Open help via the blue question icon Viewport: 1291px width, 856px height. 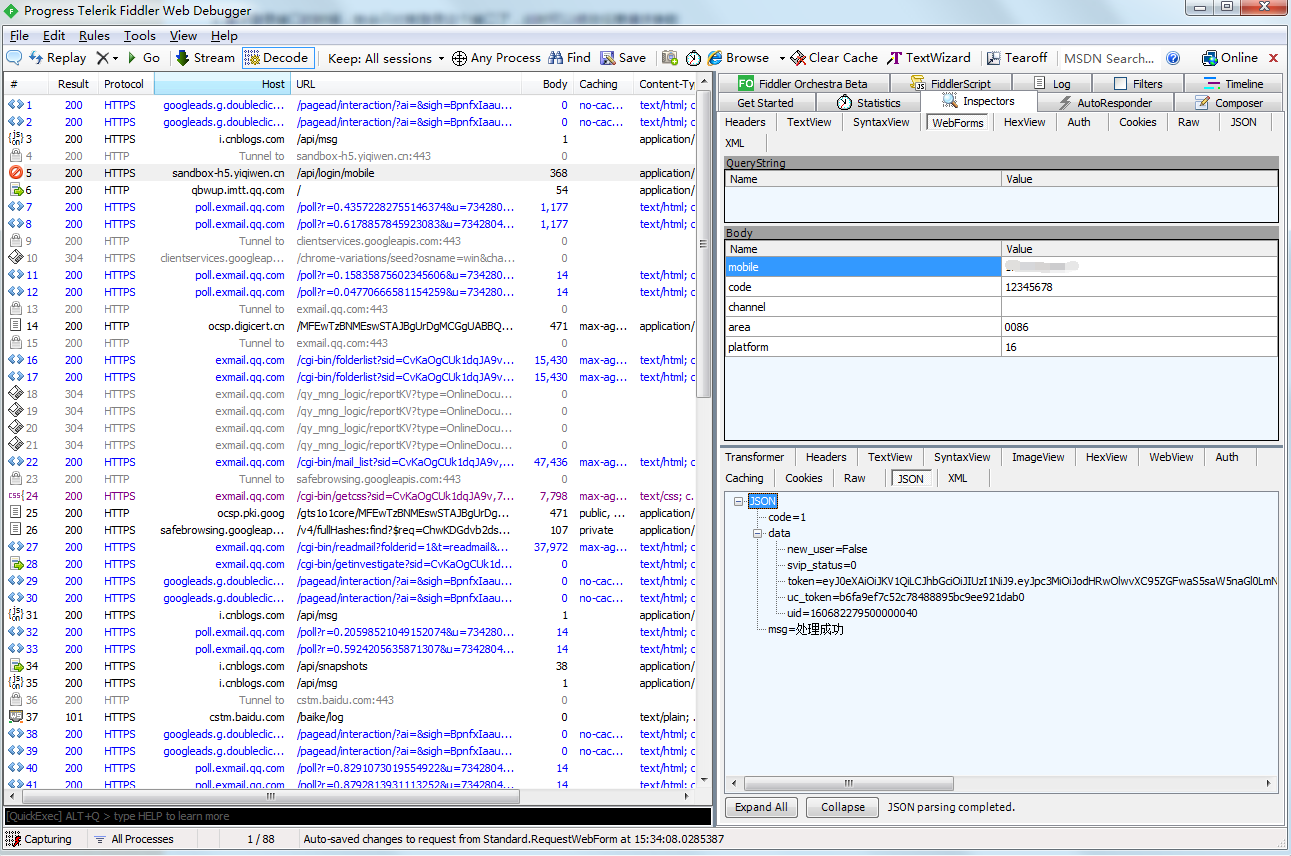(x=1173, y=58)
